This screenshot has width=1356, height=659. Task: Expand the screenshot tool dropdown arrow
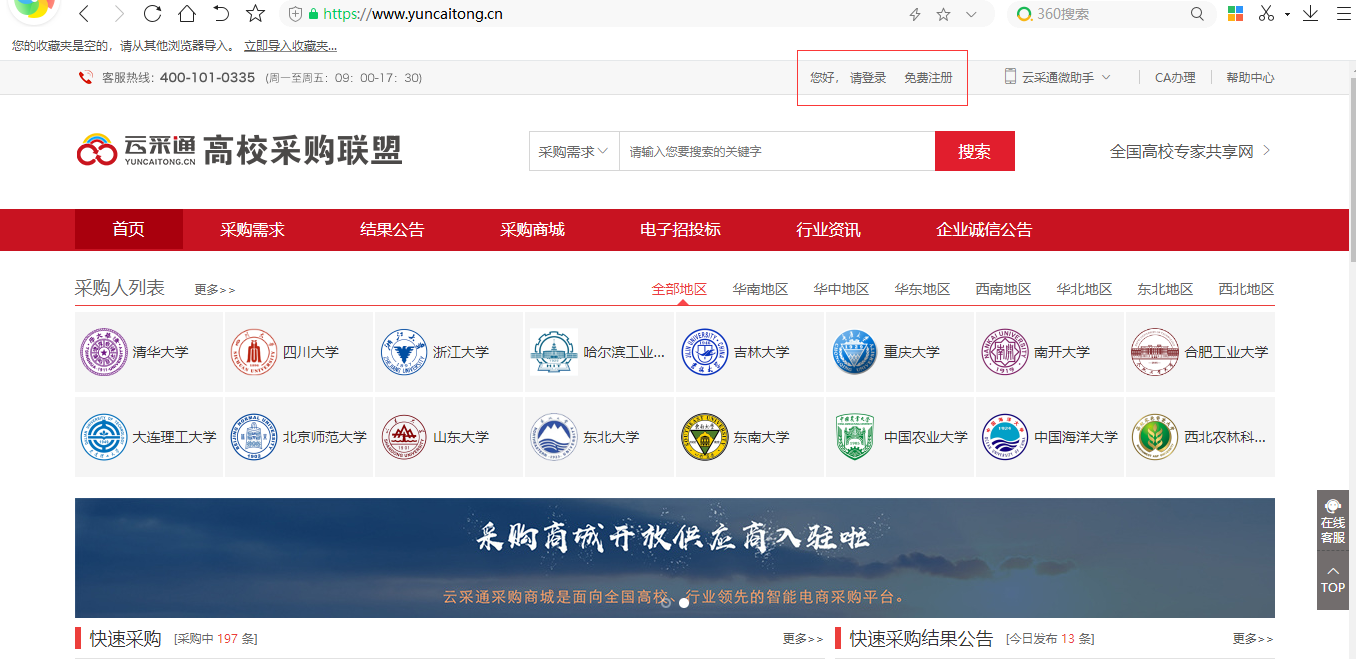[1287, 14]
